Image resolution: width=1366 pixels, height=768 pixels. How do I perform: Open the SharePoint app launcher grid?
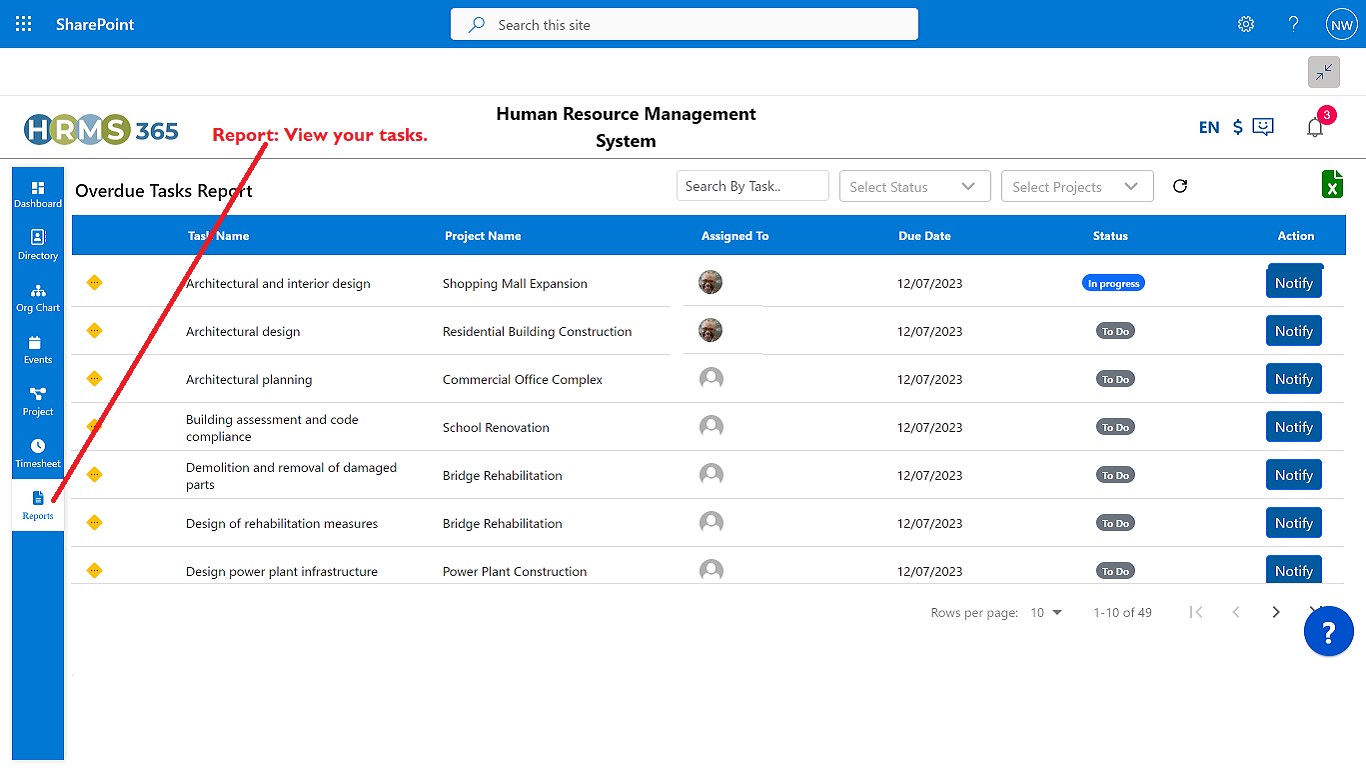coord(24,24)
